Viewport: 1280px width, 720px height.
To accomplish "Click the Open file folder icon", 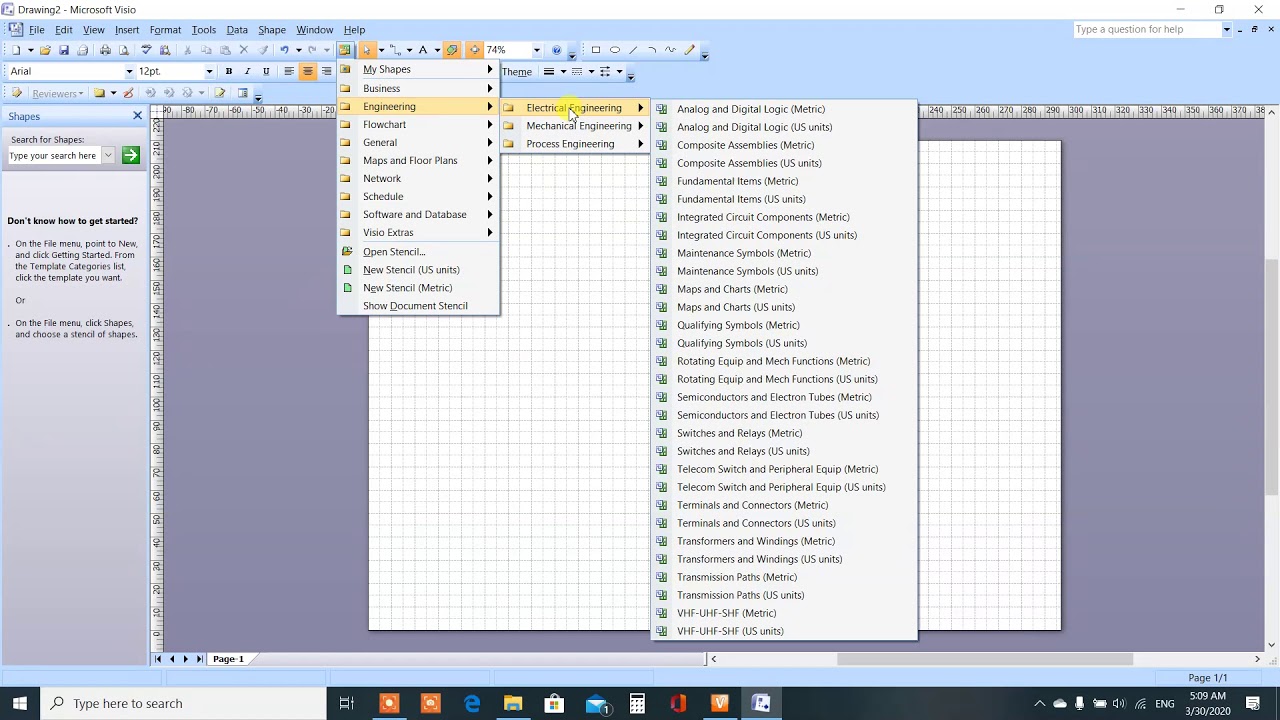I will click(x=47, y=50).
